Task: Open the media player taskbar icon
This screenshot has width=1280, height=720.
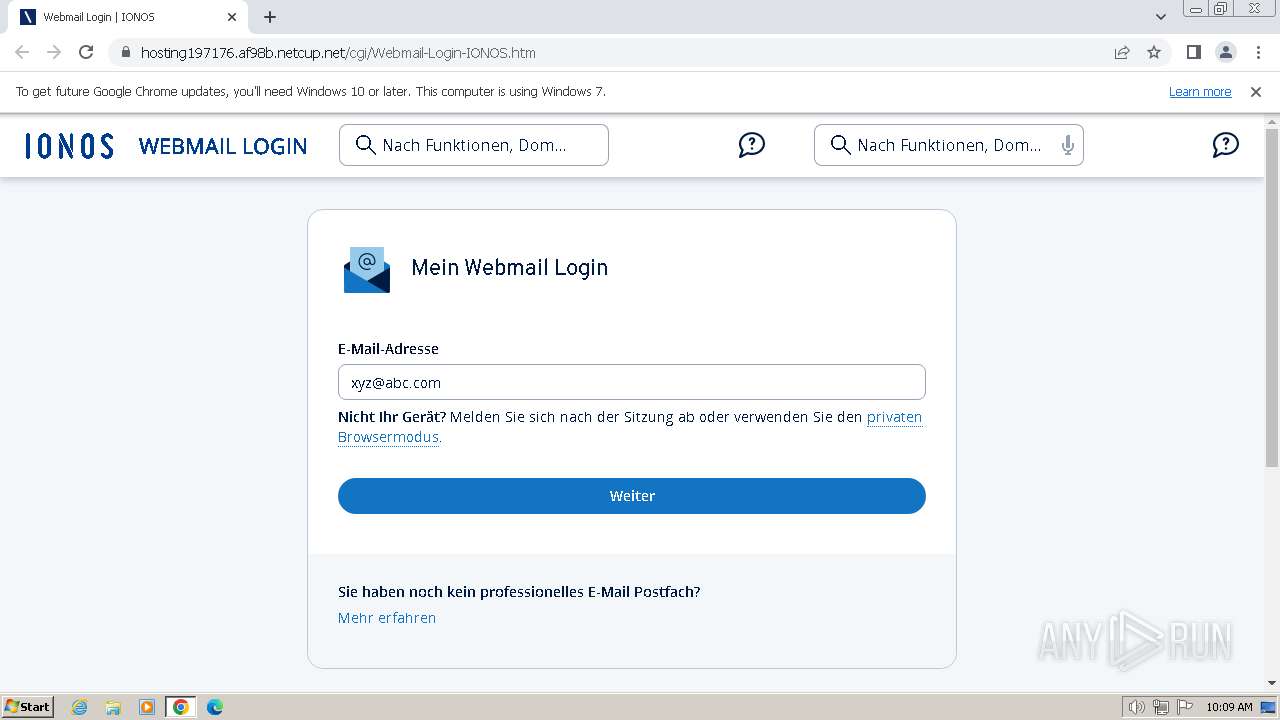Action: click(147, 707)
